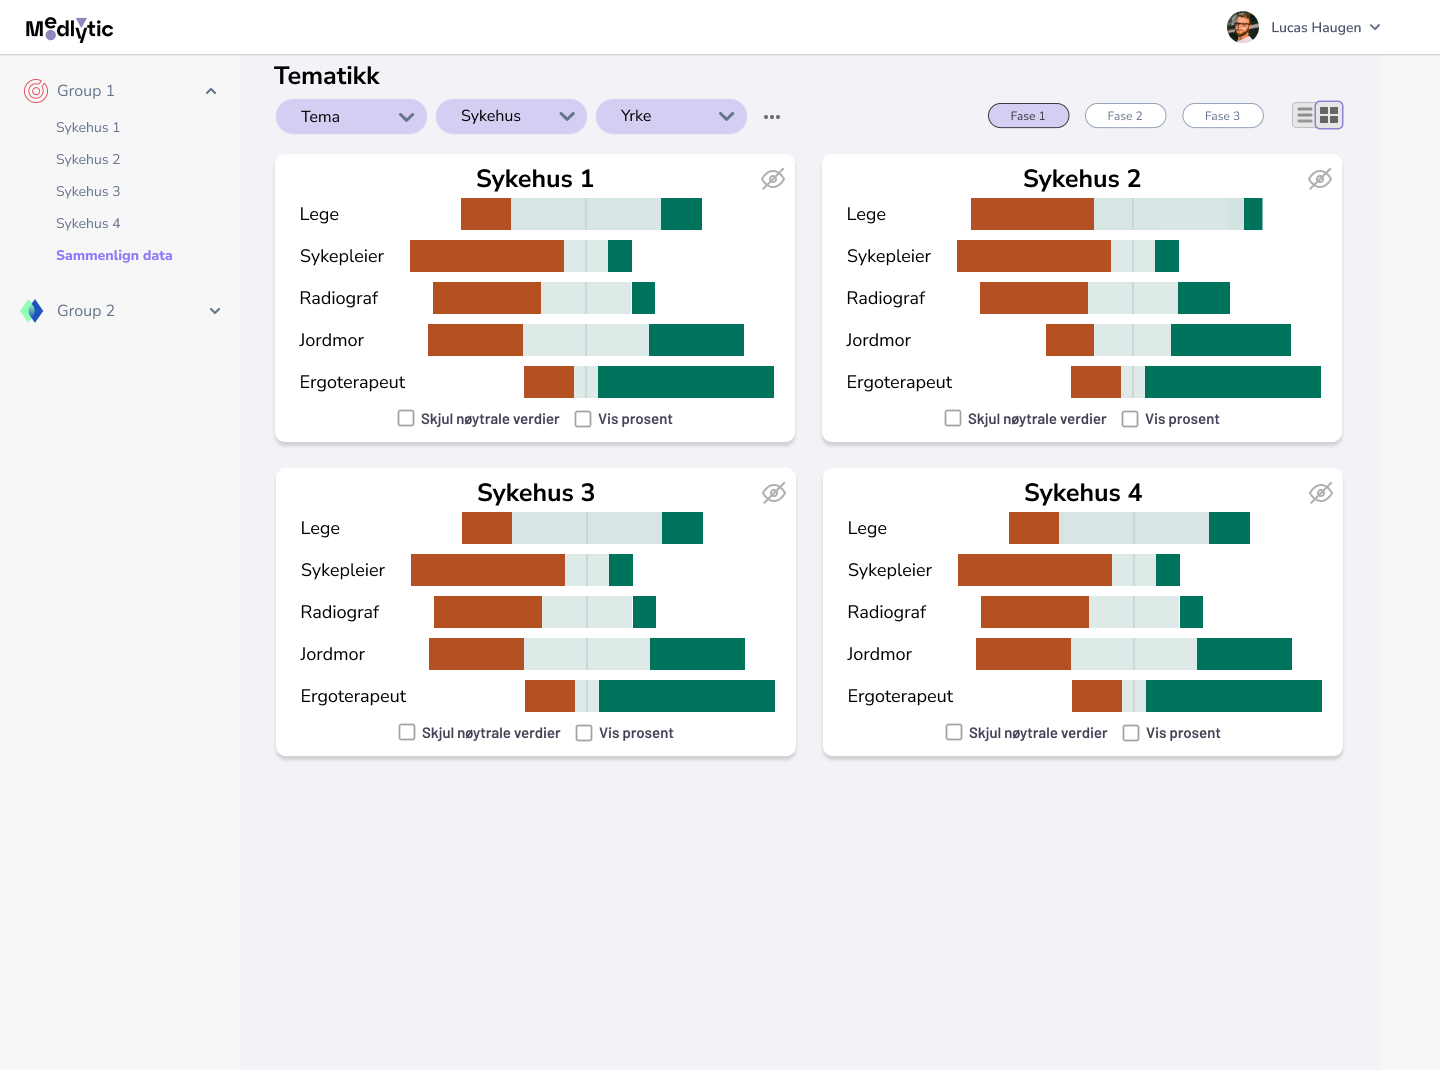Select the Fase 2 tab
Screen dimensions: 1440x1070
tap(1125, 116)
